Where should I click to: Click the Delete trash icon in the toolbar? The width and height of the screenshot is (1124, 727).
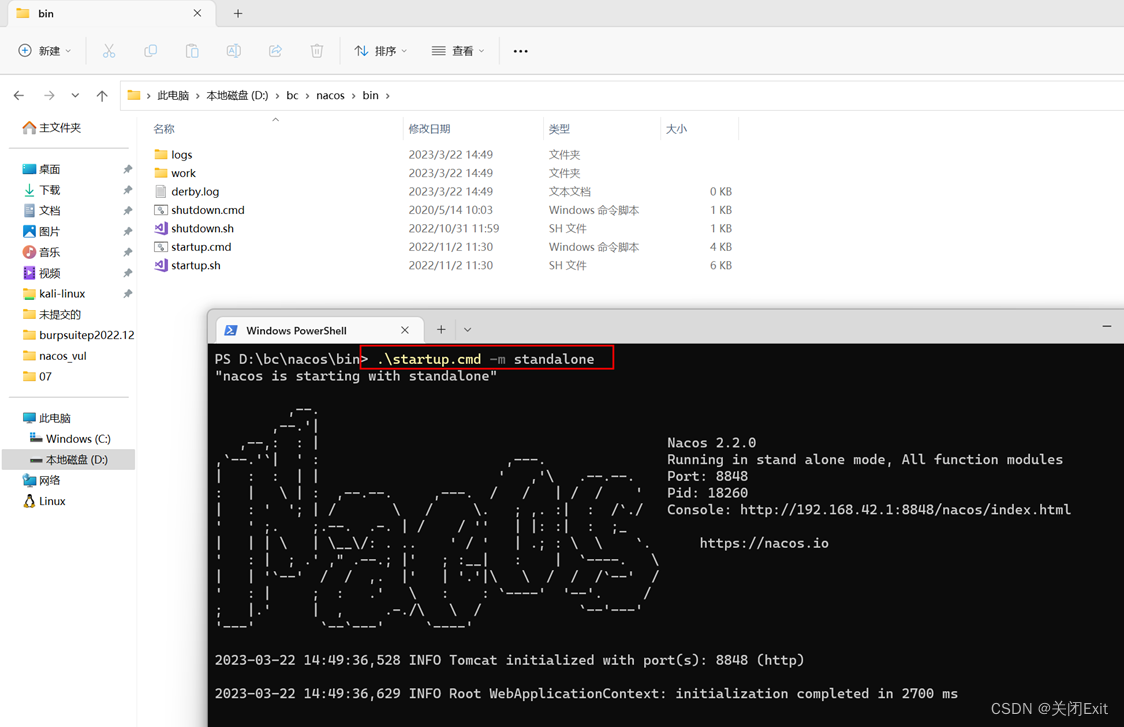tap(317, 51)
